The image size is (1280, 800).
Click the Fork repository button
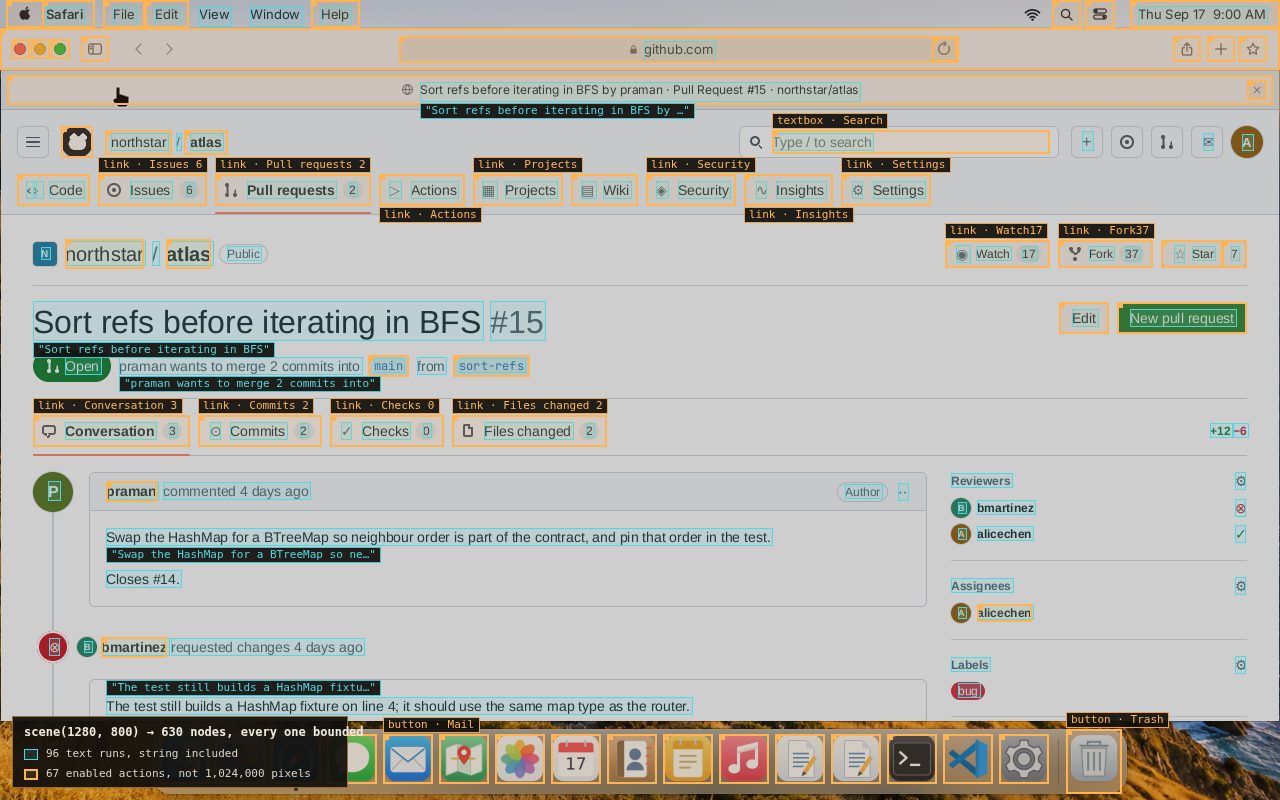coord(1105,254)
